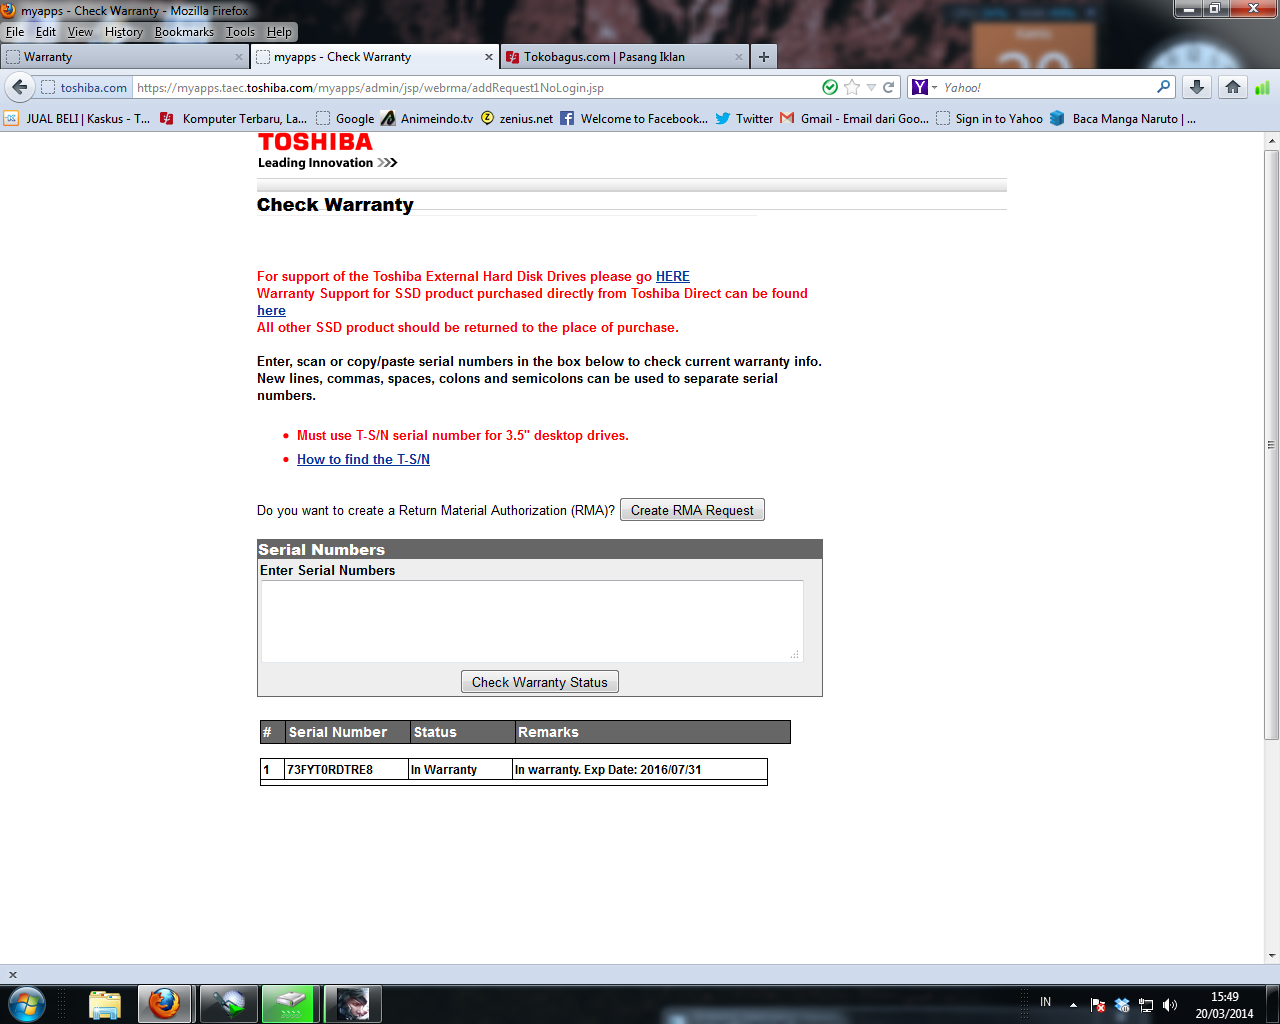Click the scrollbar down arrow
1280x1024 pixels.
pos(1271,956)
